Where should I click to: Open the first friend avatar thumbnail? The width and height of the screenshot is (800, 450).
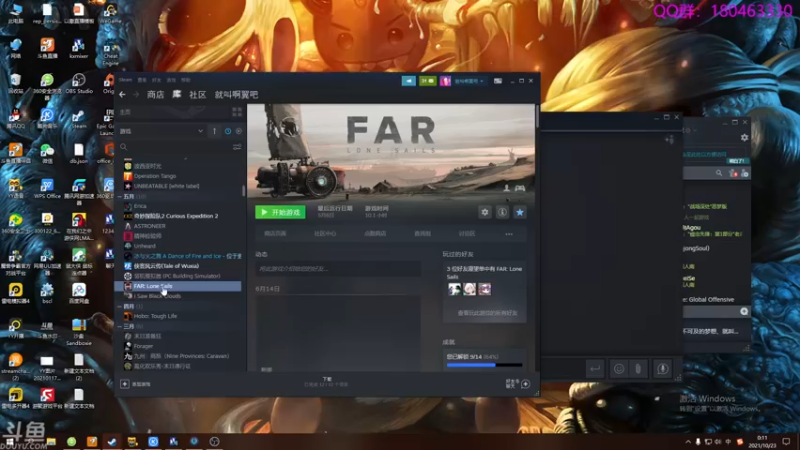(454, 289)
